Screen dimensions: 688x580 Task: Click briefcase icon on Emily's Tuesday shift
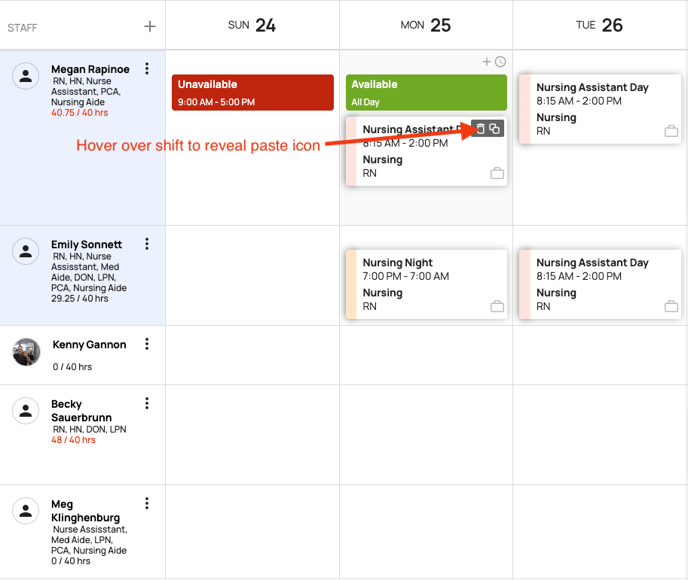[671, 306]
